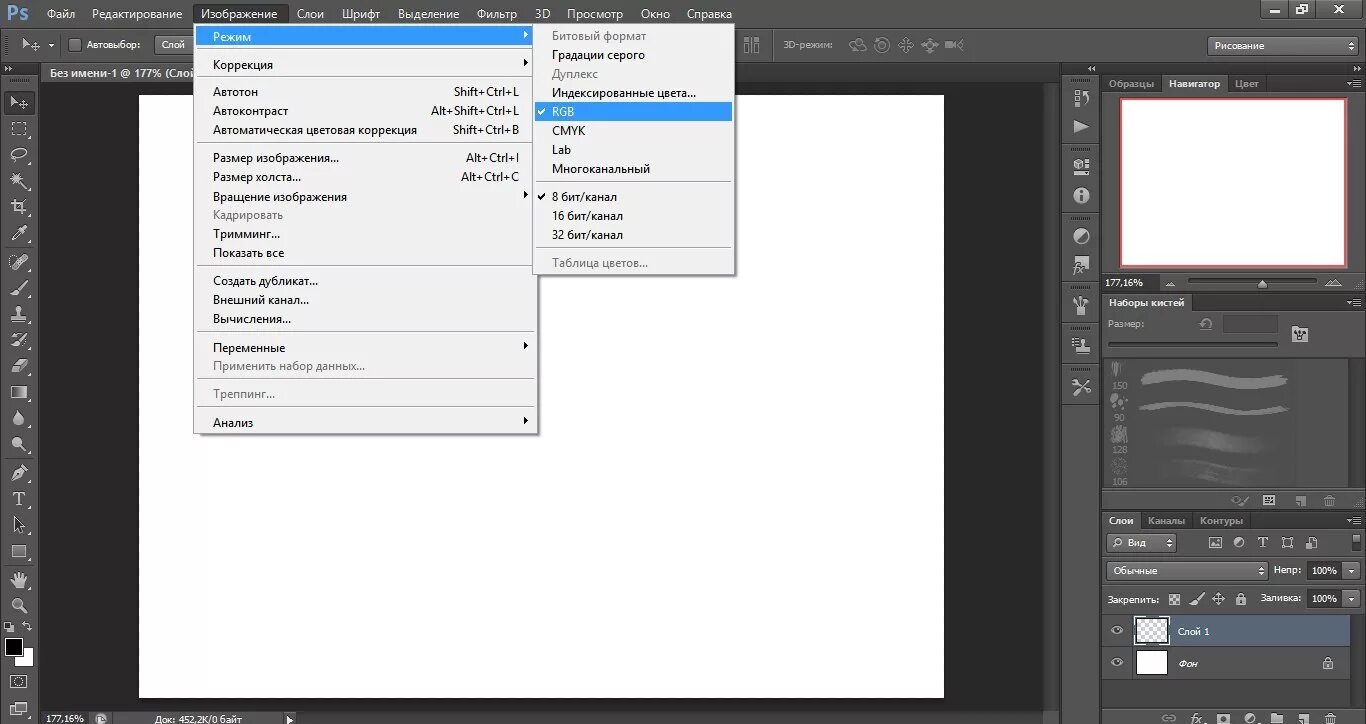Viewport: 1366px width, 724px height.
Task: Open the Info panel icon
Action: click(1081, 196)
